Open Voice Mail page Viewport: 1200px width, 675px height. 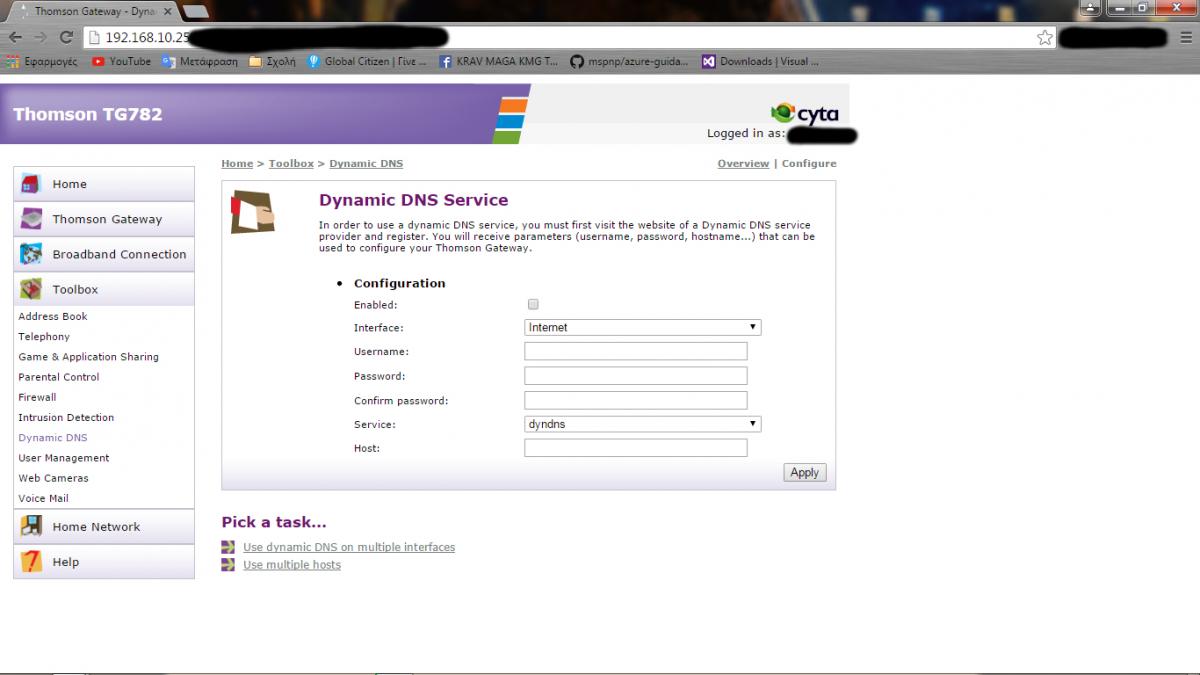(x=43, y=498)
